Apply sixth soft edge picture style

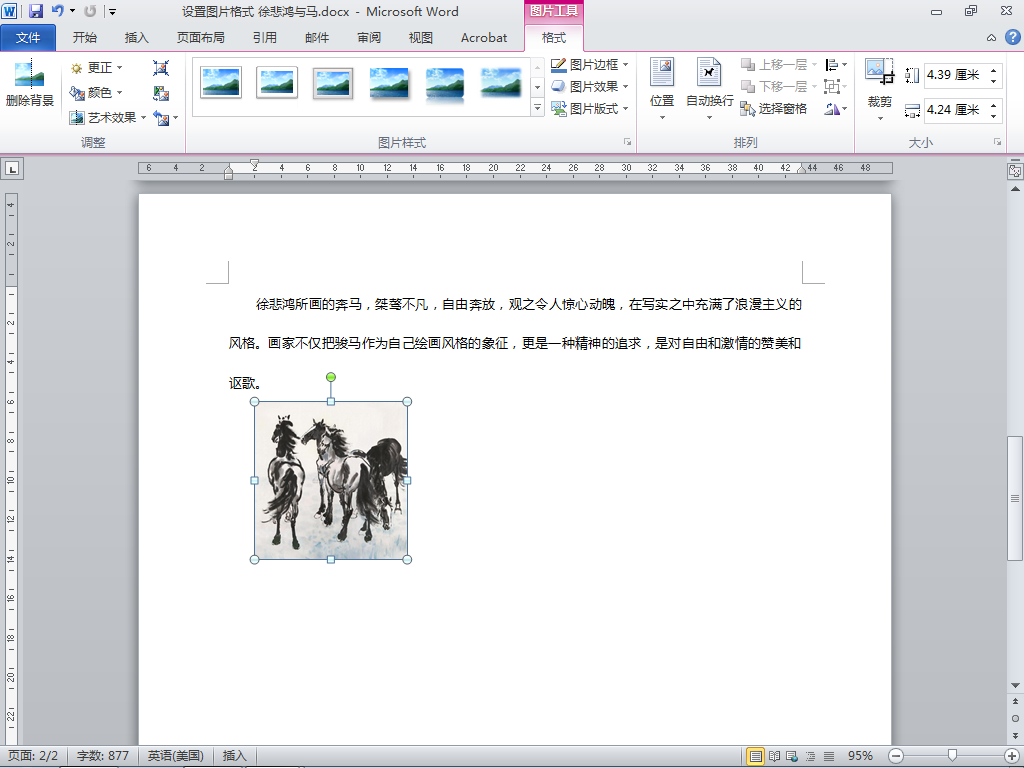[x=501, y=83]
